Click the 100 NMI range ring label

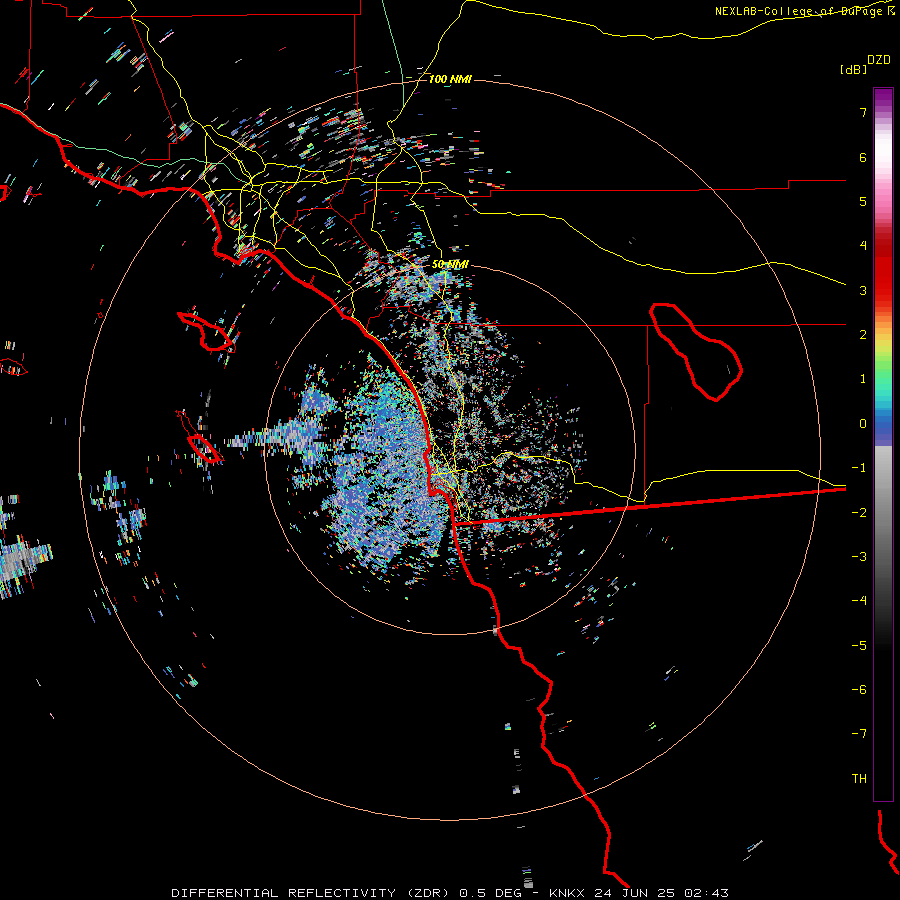(x=450, y=79)
